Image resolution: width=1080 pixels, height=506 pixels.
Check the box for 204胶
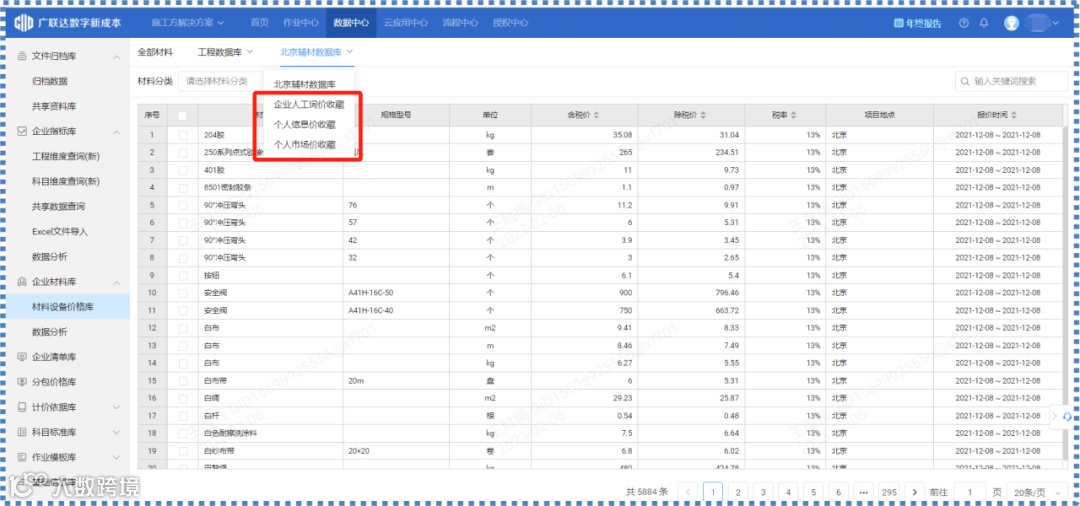pyautogui.click(x=183, y=135)
